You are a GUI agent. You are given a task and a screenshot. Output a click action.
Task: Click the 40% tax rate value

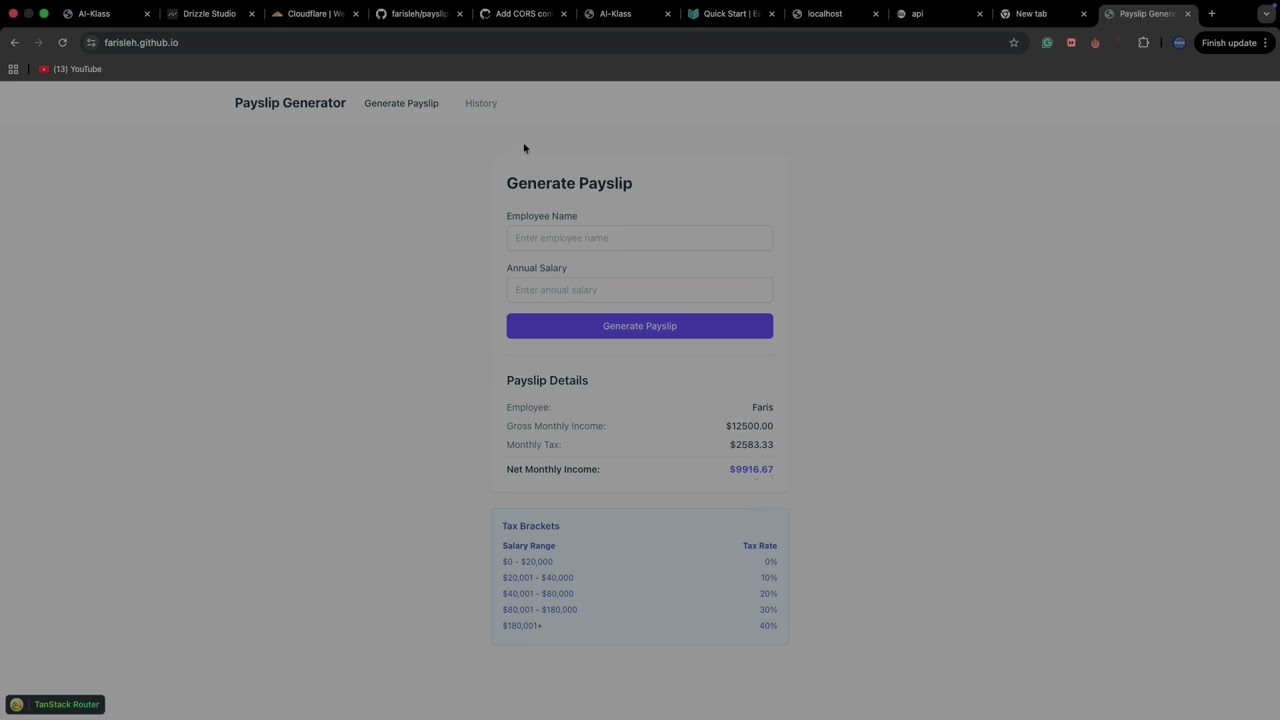point(768,626)
